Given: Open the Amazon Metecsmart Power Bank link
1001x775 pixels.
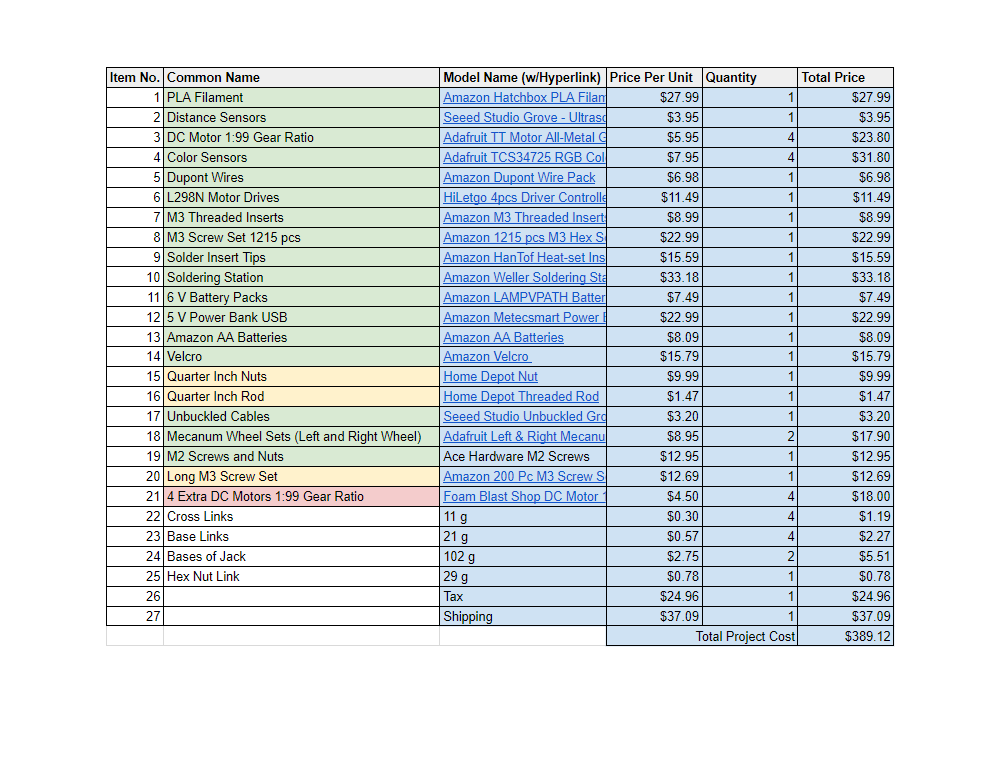Looking at the screenshot, I should (x=524, y=317).
